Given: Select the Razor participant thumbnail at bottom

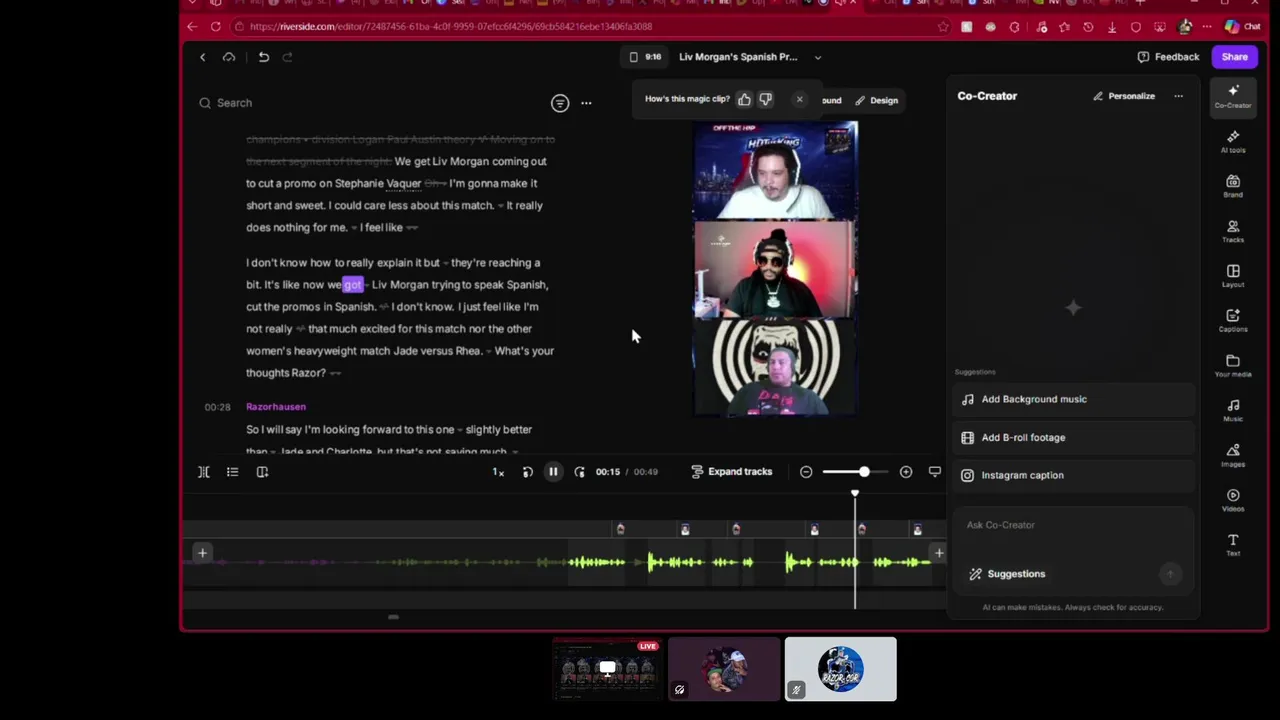Looking at the screenshot, I should tap(841, 669).
